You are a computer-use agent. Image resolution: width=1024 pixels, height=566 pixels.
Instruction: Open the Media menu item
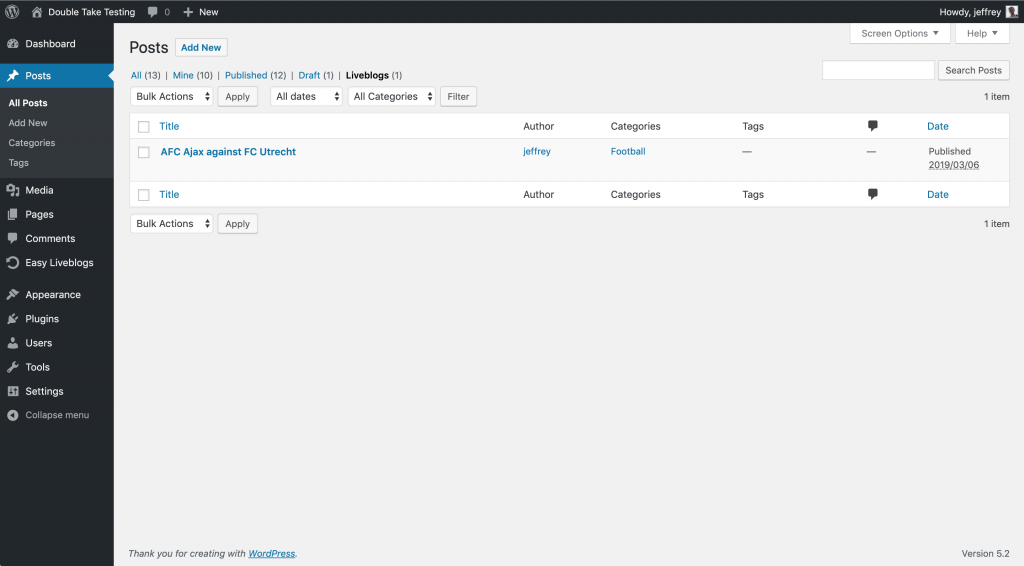57,190
